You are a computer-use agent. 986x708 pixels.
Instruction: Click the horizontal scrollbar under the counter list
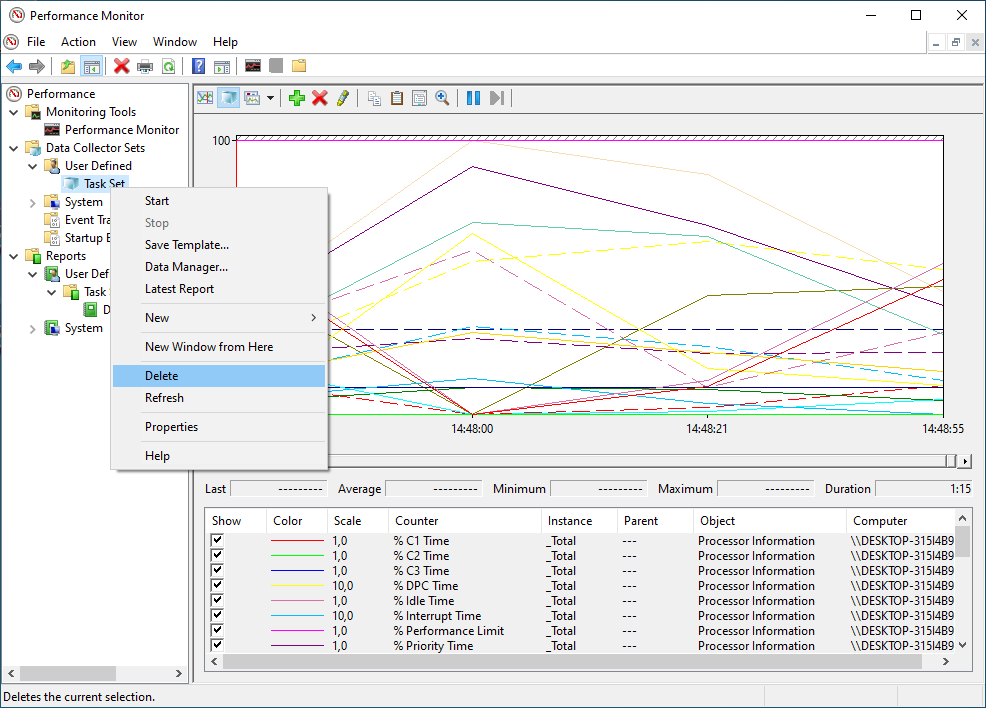[580, 661]
